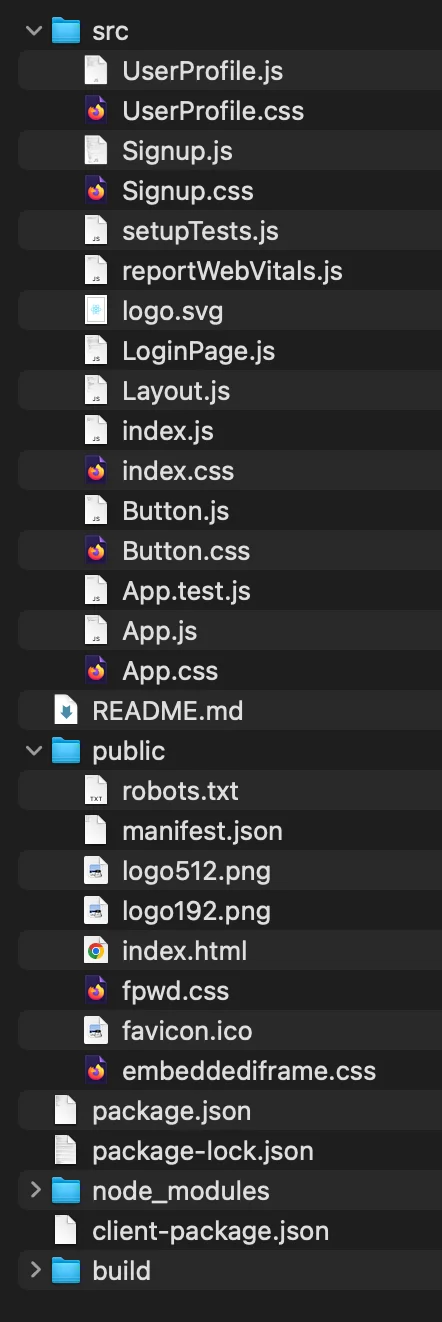
Task: Select the package-lock.json file
Action: (x=229, y=1151)
